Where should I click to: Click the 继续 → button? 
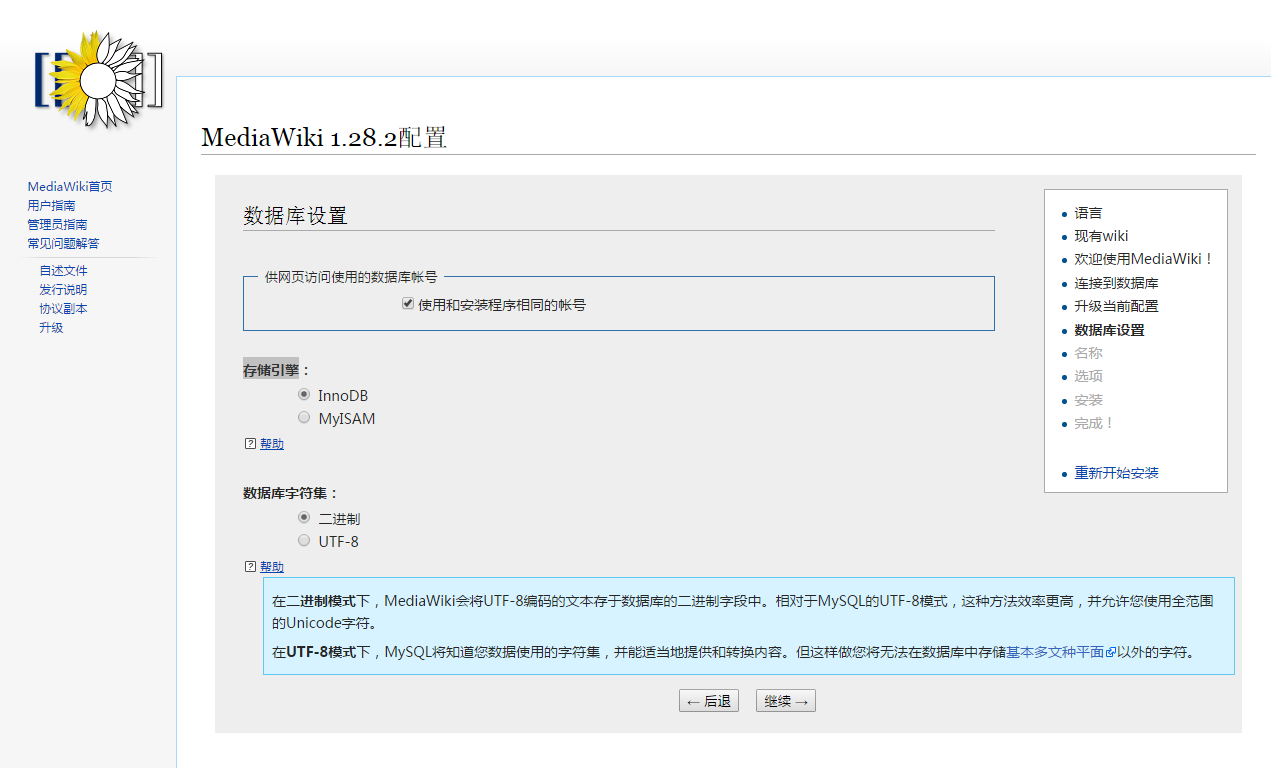[x=786, y=701]
